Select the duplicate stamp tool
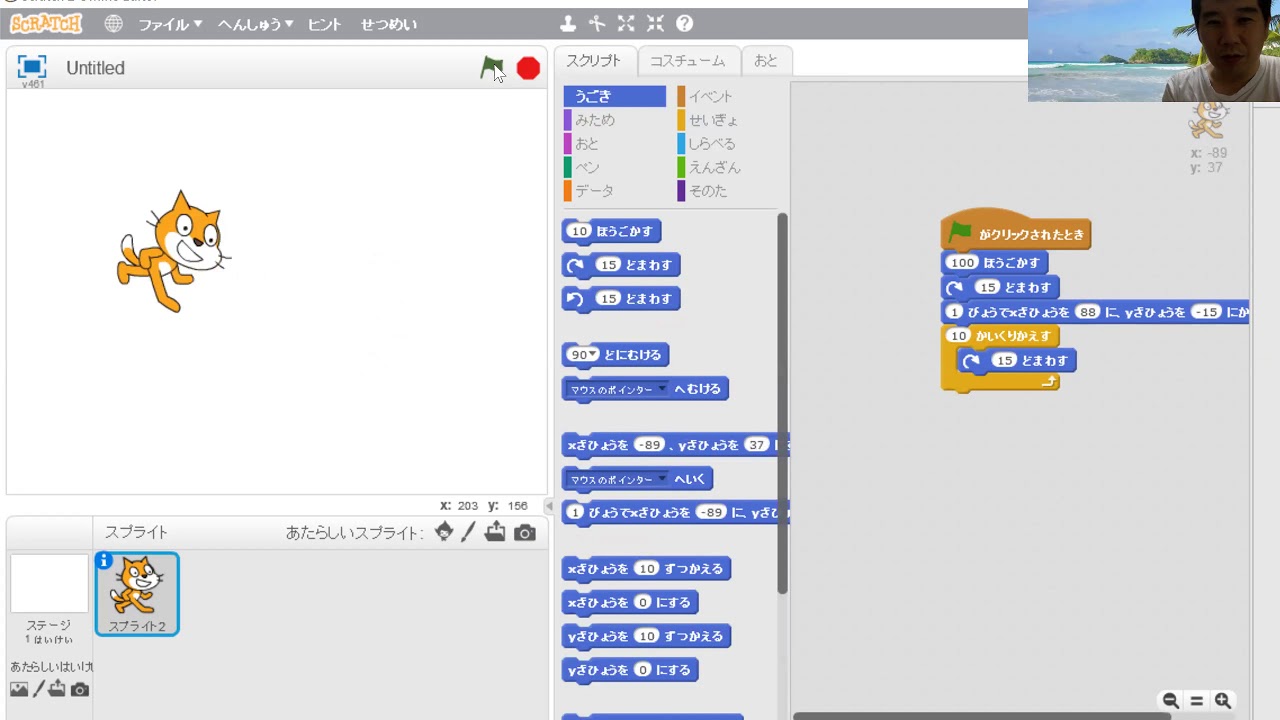Viewport: 1280px width, 720px height. (567, 23)
